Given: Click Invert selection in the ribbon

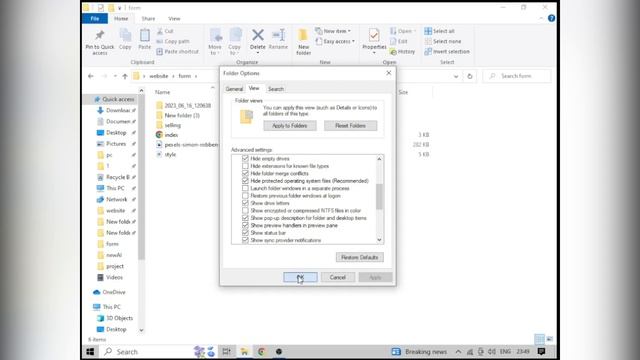Looking at the screenshot, I should click(447, 52).
